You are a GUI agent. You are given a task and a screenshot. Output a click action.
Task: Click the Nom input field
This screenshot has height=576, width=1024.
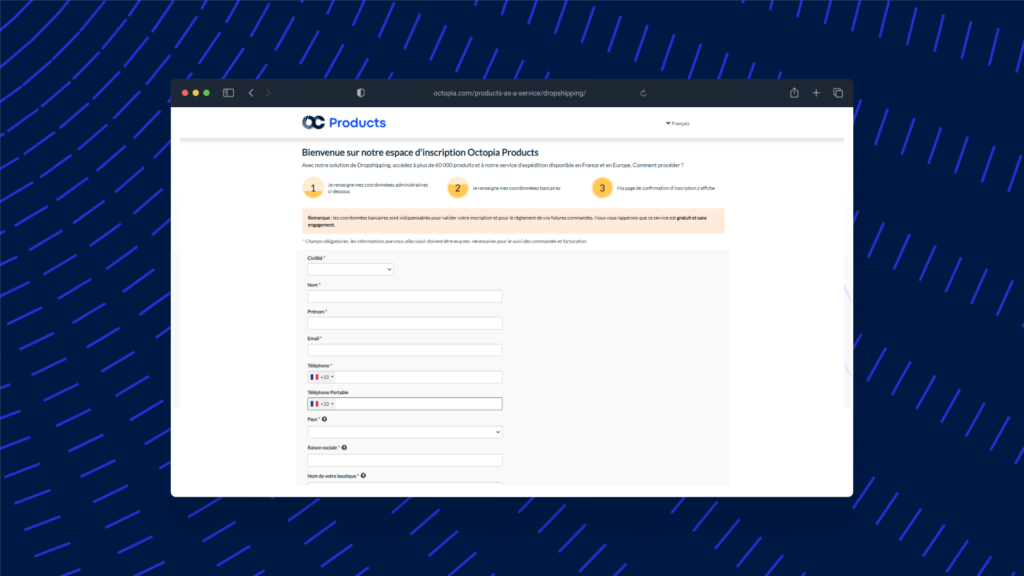[x=404, y=296]
